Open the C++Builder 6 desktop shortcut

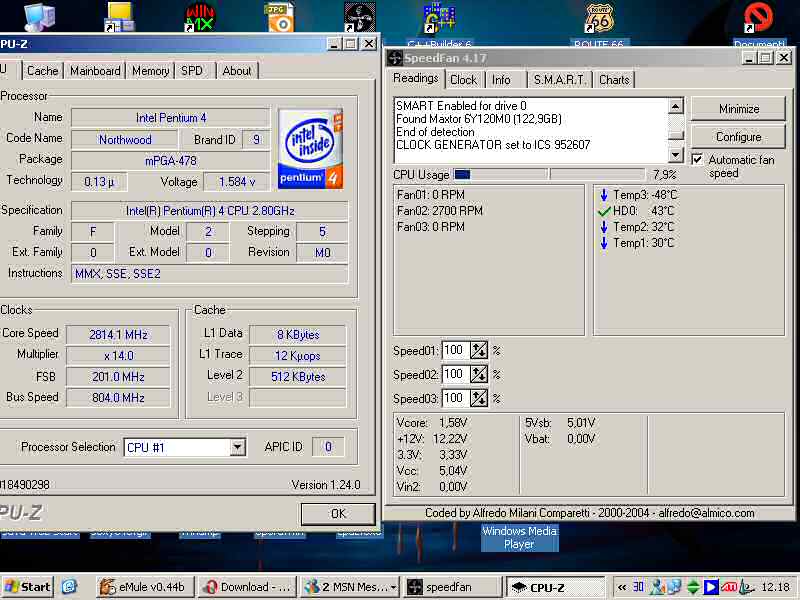pos(439,17)
